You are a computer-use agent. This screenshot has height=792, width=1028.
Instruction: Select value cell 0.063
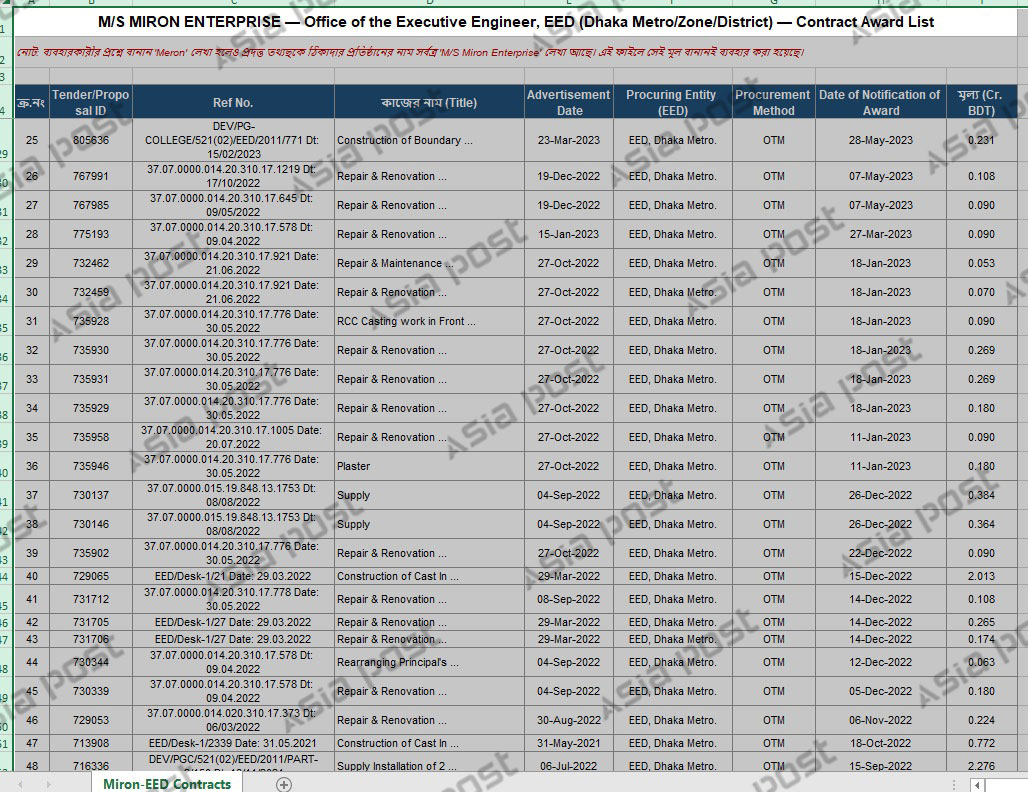[x=981, y=662]
